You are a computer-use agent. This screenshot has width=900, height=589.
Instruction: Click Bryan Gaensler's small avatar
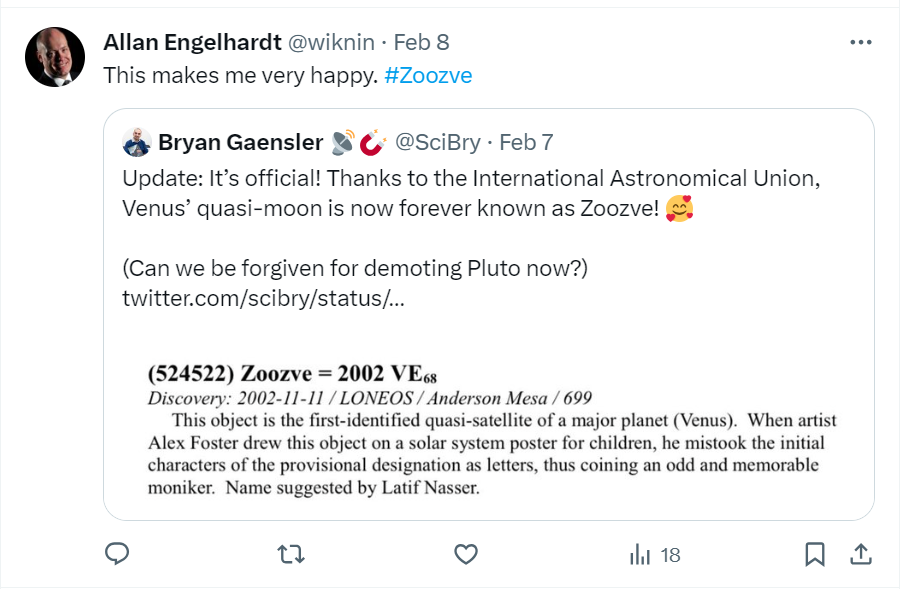pos(136,142)
